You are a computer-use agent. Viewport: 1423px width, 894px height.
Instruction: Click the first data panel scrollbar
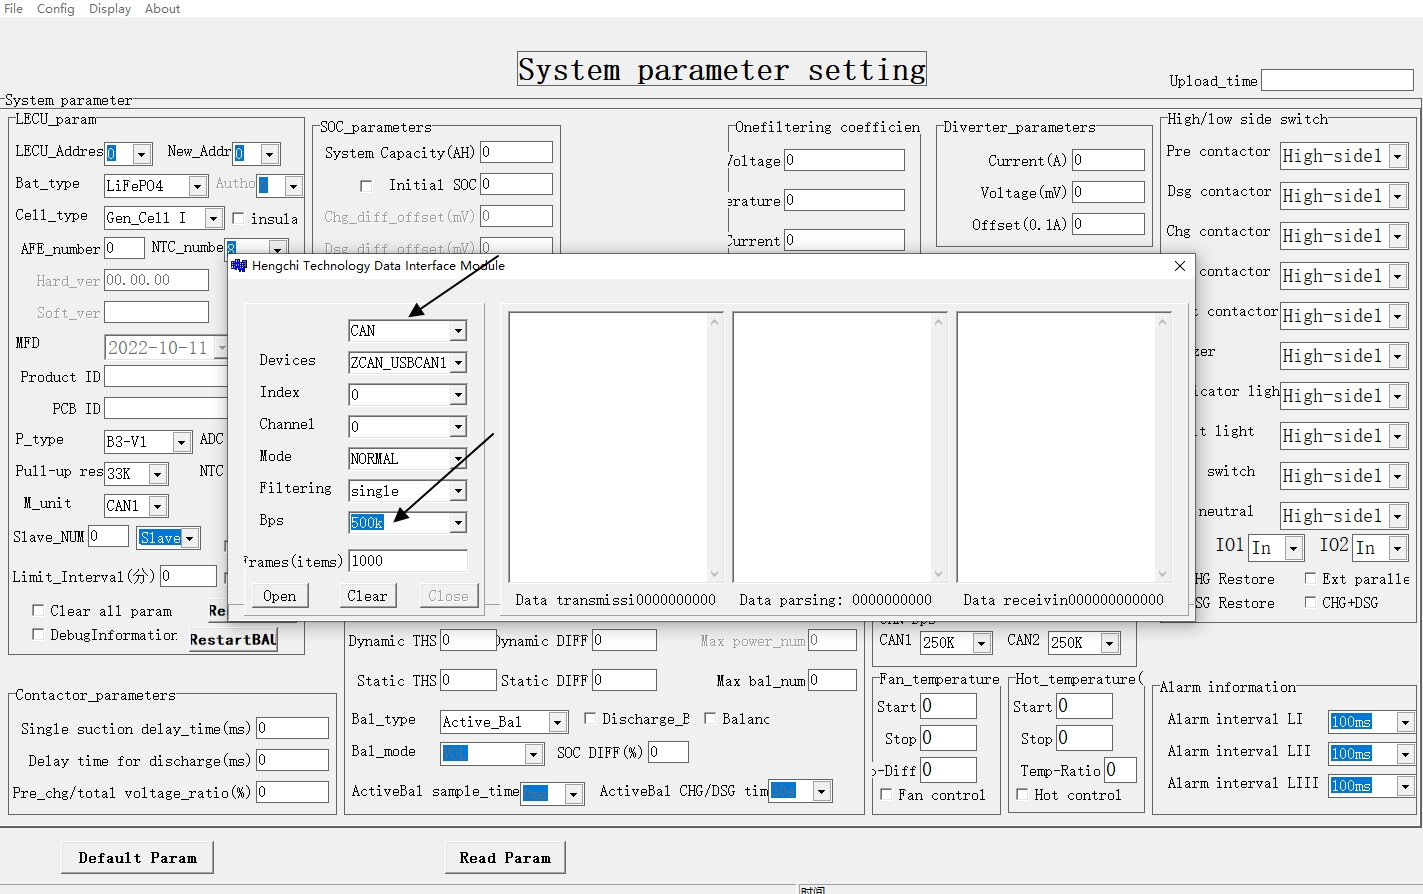[x=714, y=447]
